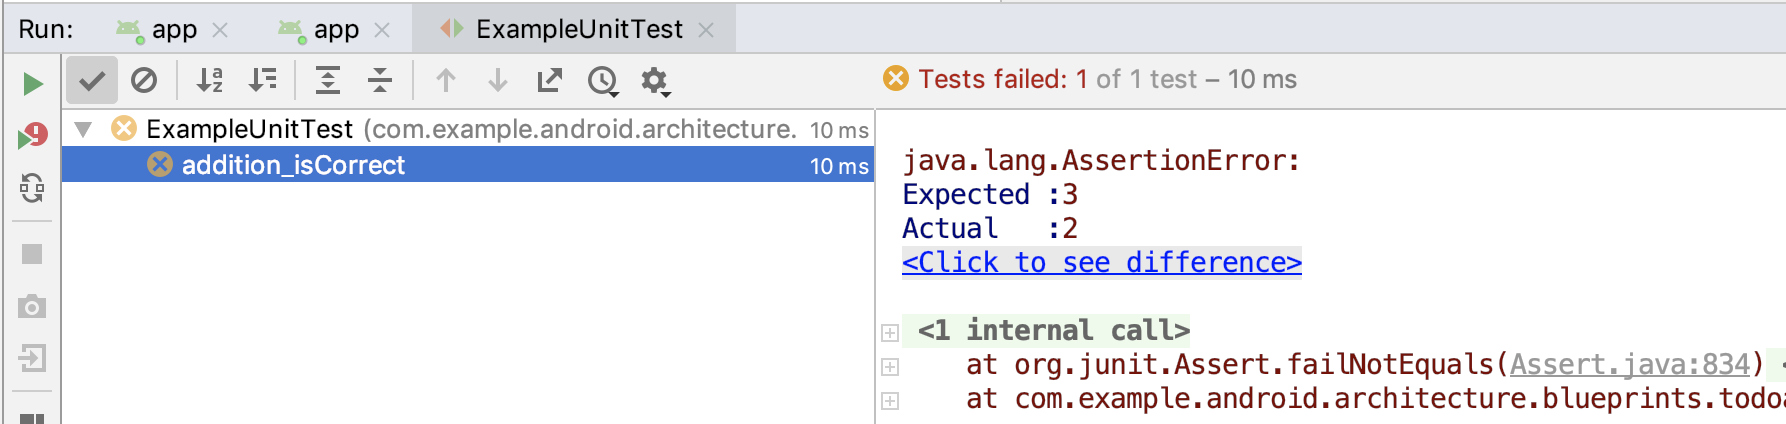This screenshot has width=1786, height=424.
Task: Toggle Show Passed tests checkmark
Action: pyautogui.click(x=92, y=80)
